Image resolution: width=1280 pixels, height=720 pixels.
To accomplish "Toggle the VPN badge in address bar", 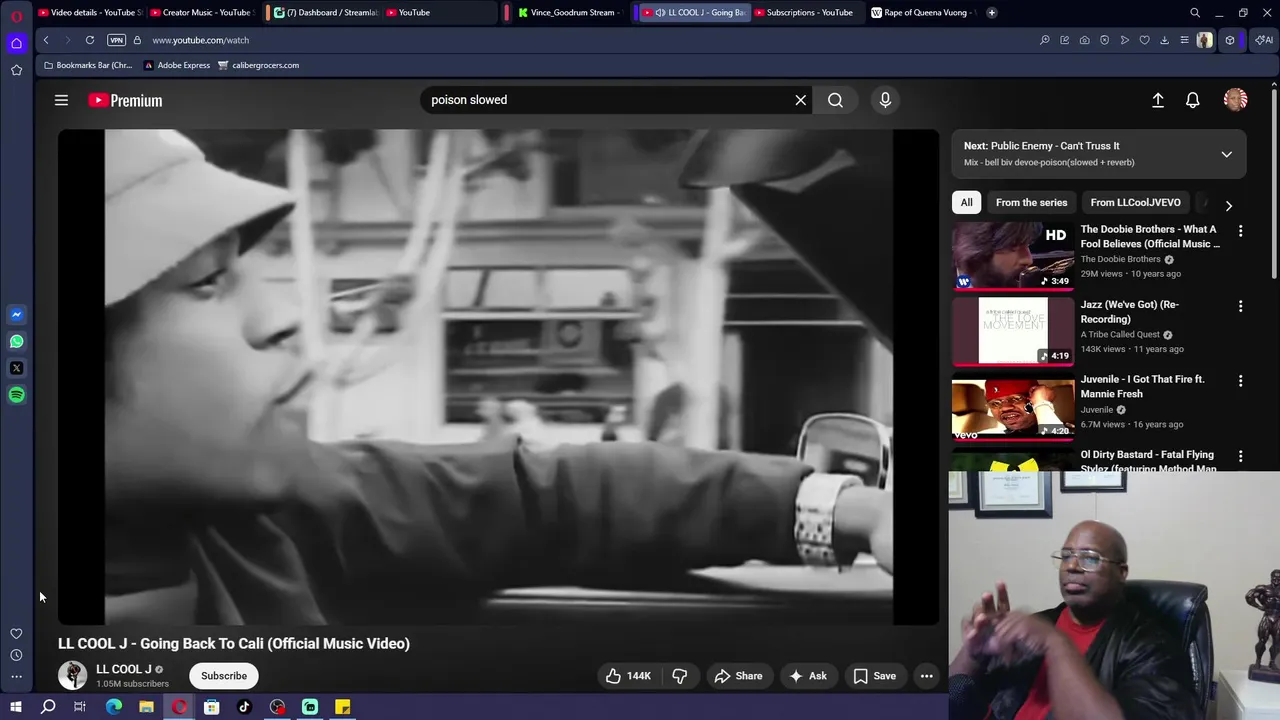I will click(116, 40).
